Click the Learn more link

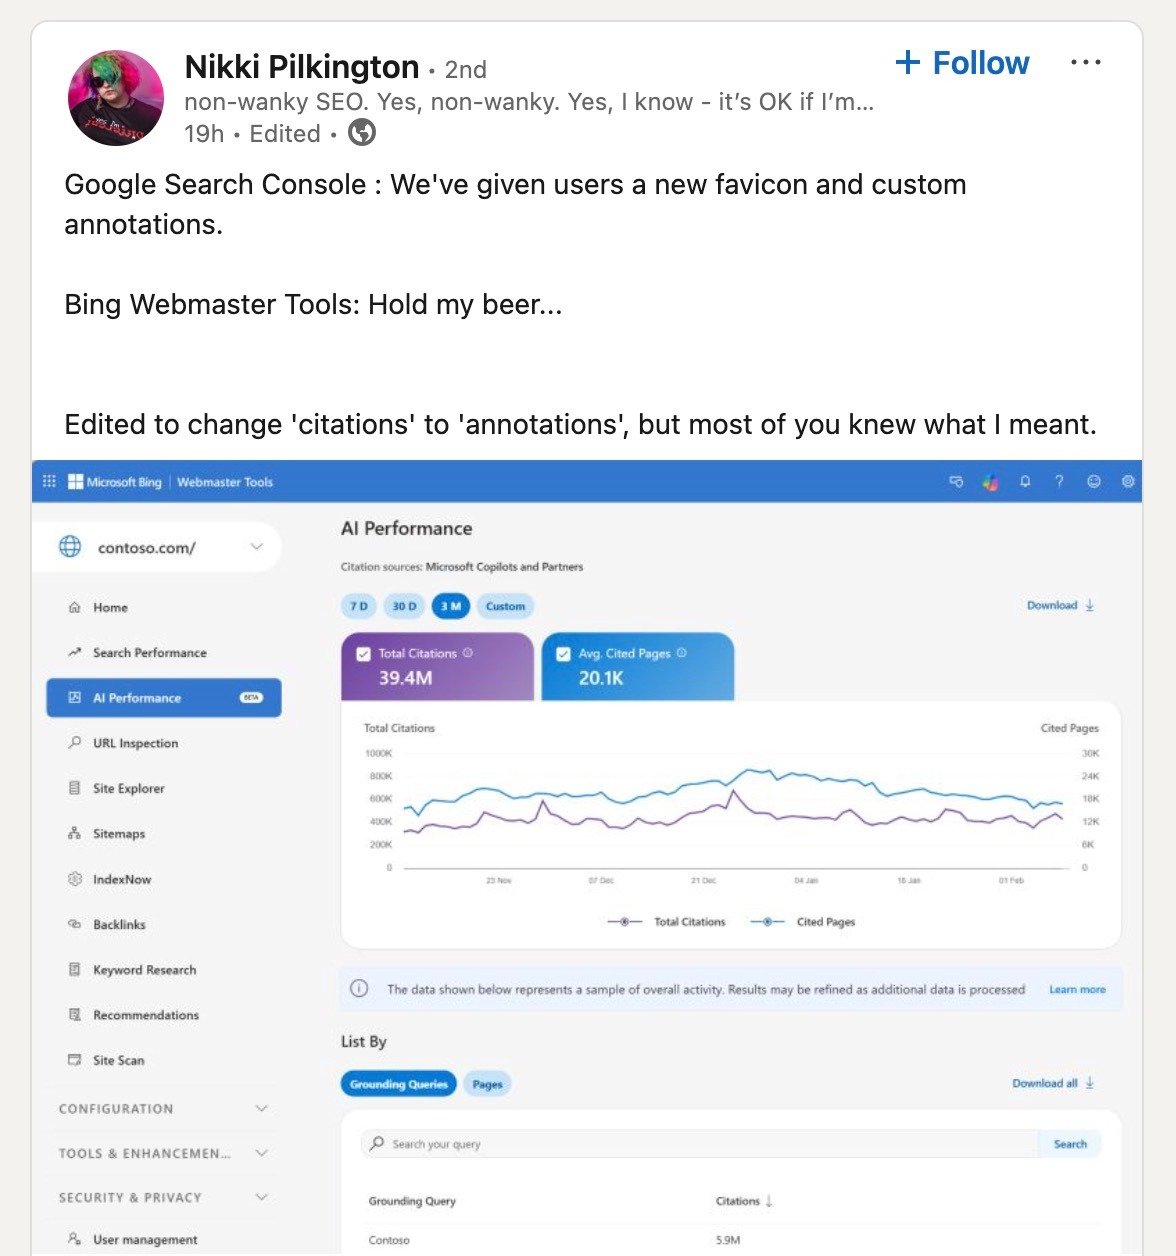[1076, 989]
